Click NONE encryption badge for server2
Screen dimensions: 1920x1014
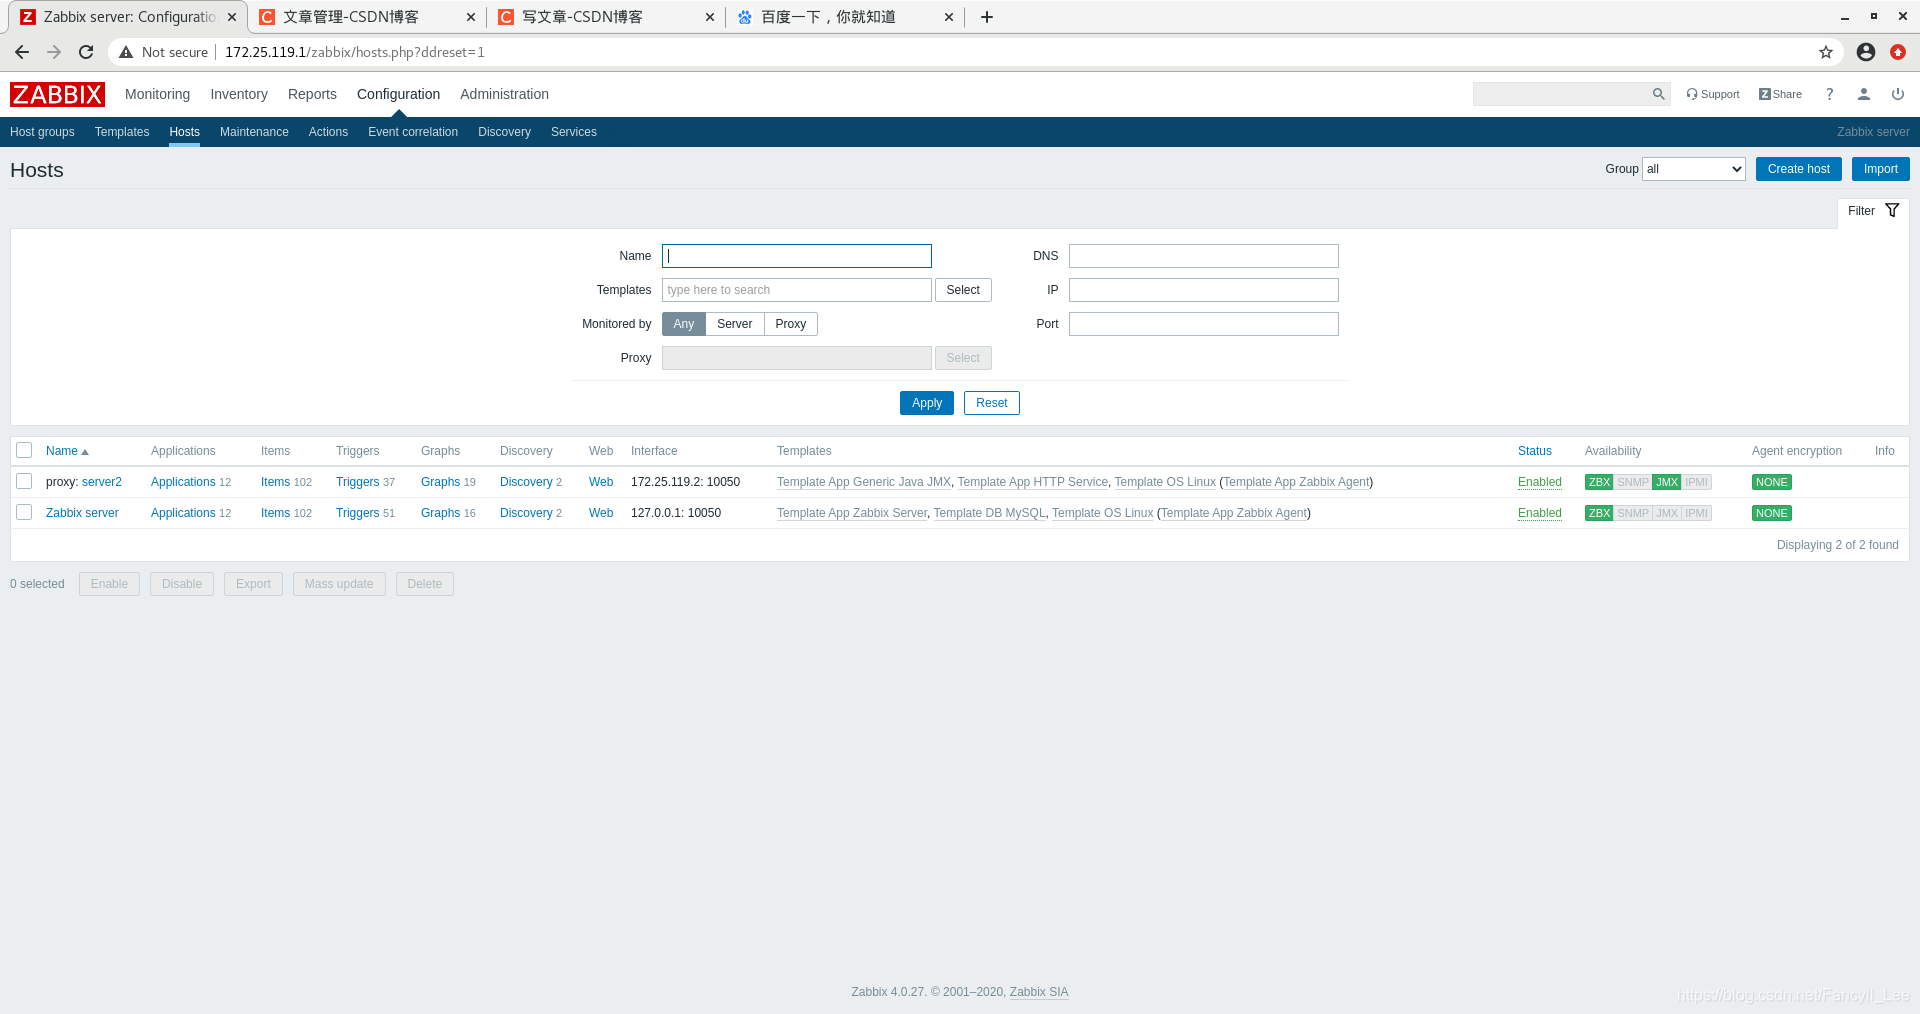pyautogui.click(x=1772, y=482)
